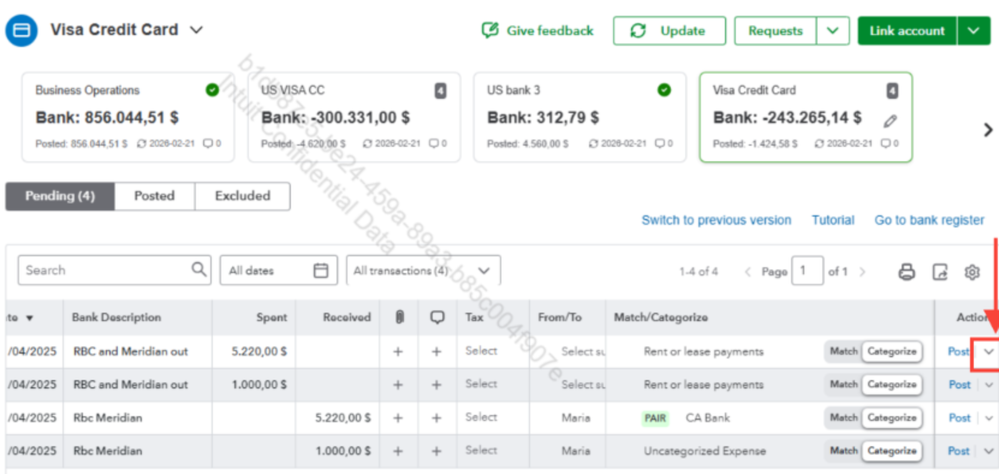Sort by Received column header
This screenshot has width=999, height=474.
tap(347, 317)
